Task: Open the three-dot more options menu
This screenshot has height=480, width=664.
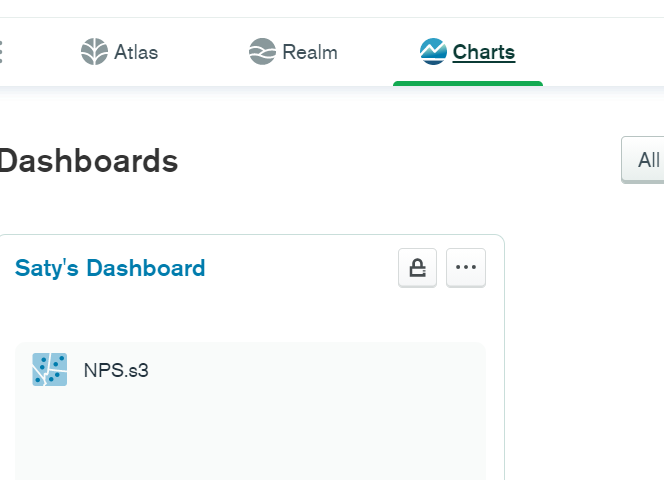Action: click(x=466, y=268)
